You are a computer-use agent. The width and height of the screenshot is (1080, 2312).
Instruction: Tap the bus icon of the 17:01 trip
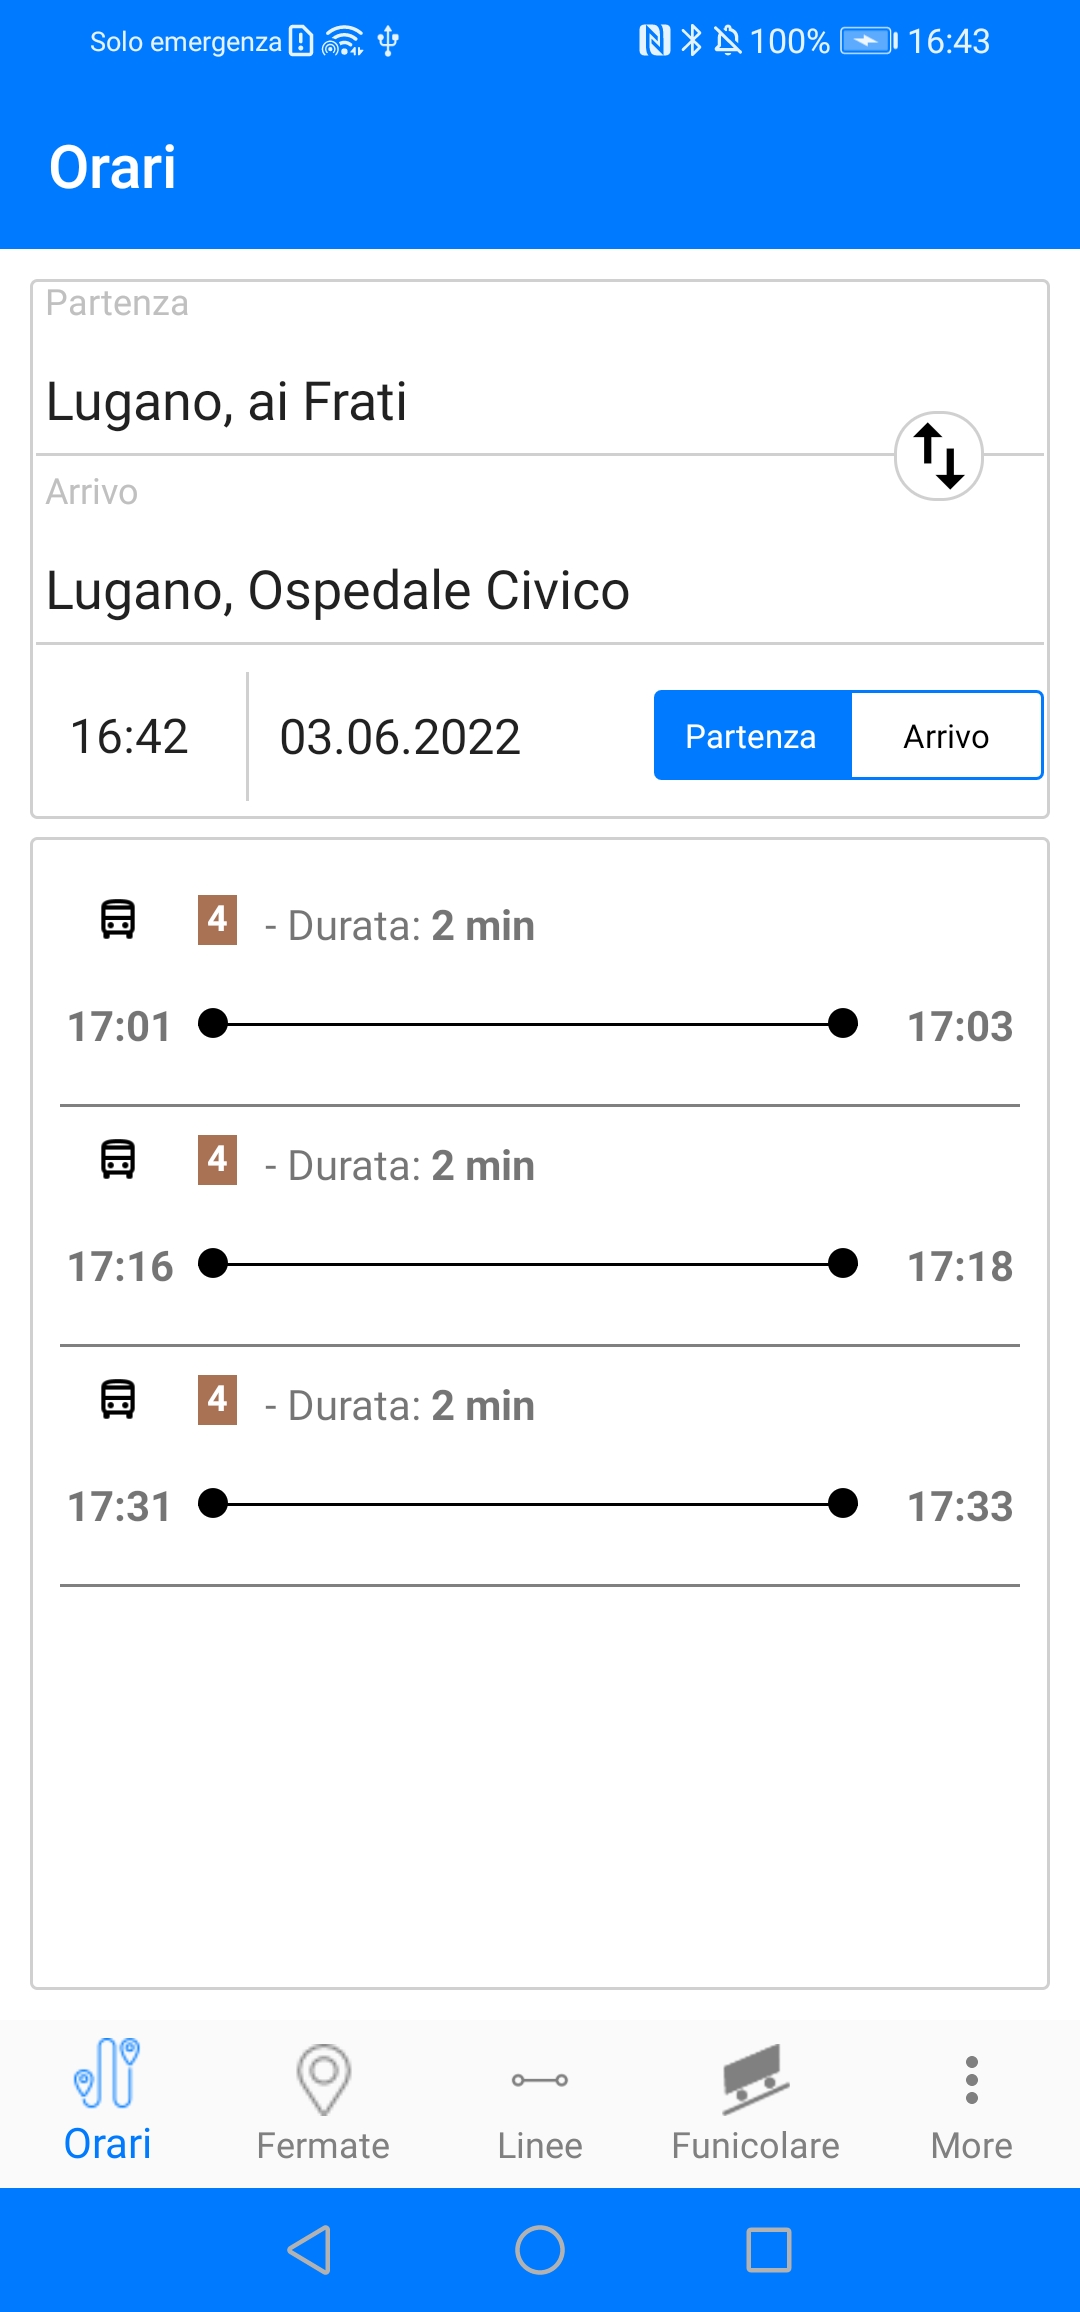(118, 919)
